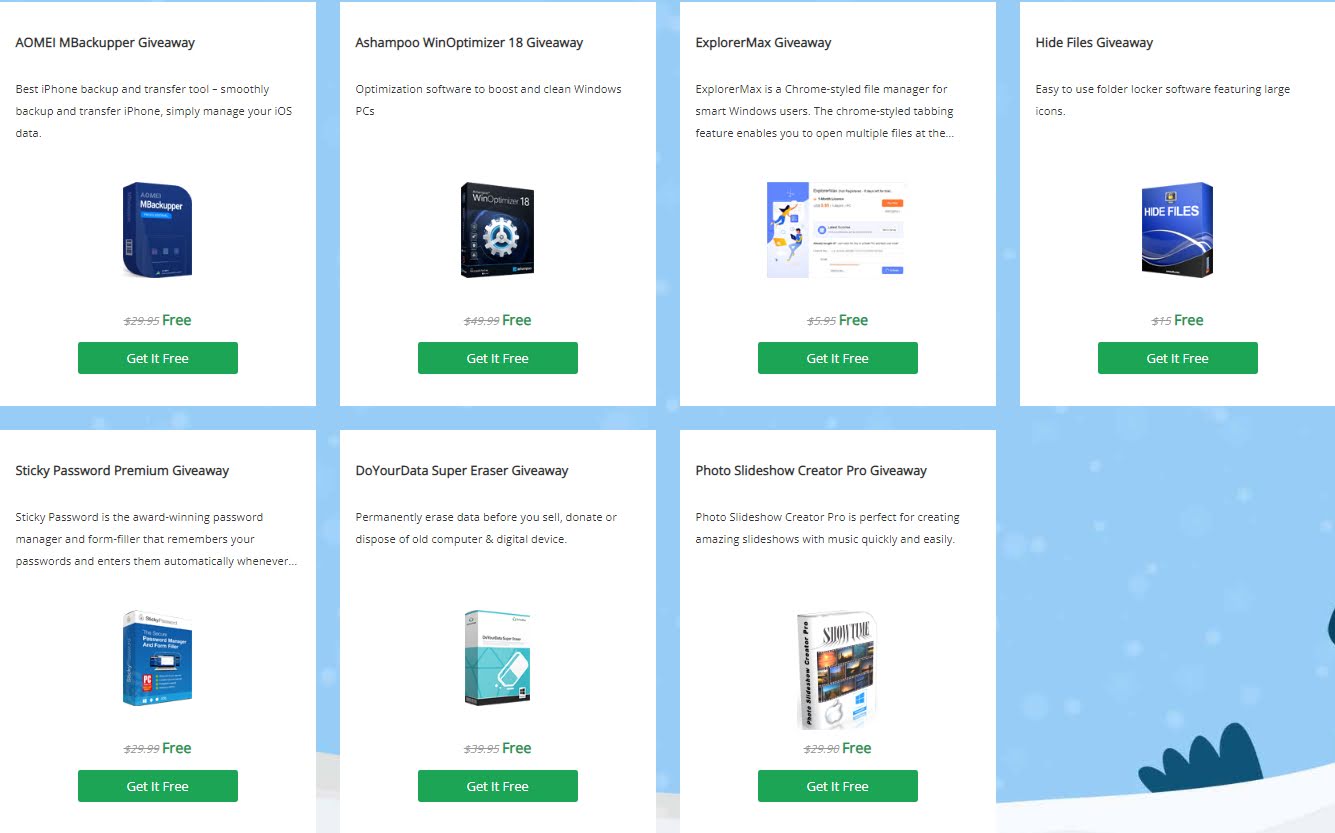Viewport: 1335px width, 833px height.
Task: Click Get It Free for Hide Files
Action: click(1178, 358)
